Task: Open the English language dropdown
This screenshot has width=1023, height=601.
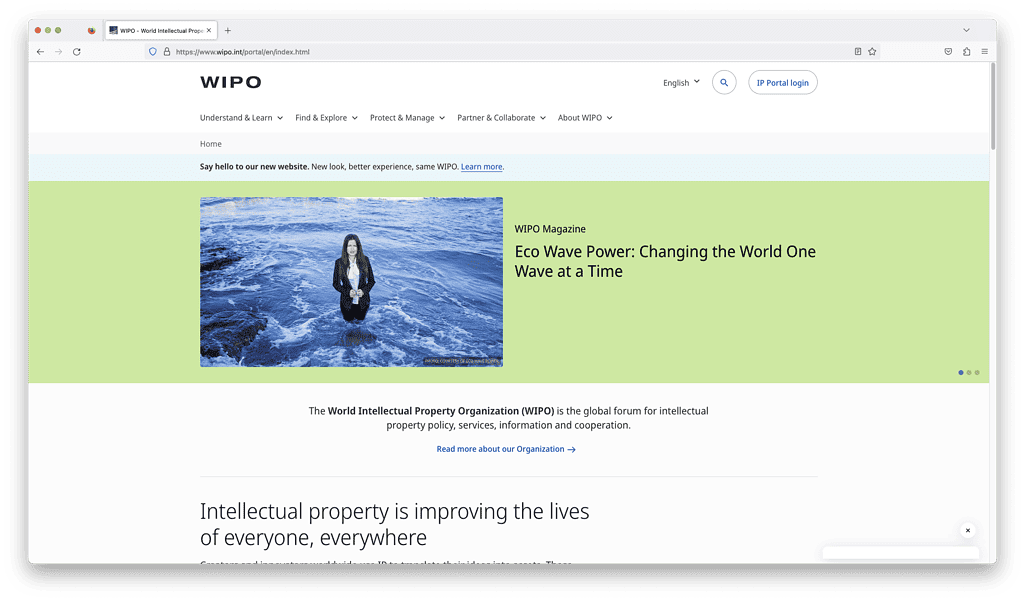Action: [681, 83]
